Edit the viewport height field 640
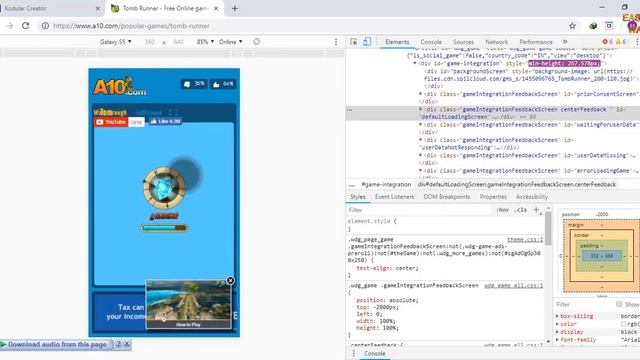The image size is (640, 360). pos(178,42)
